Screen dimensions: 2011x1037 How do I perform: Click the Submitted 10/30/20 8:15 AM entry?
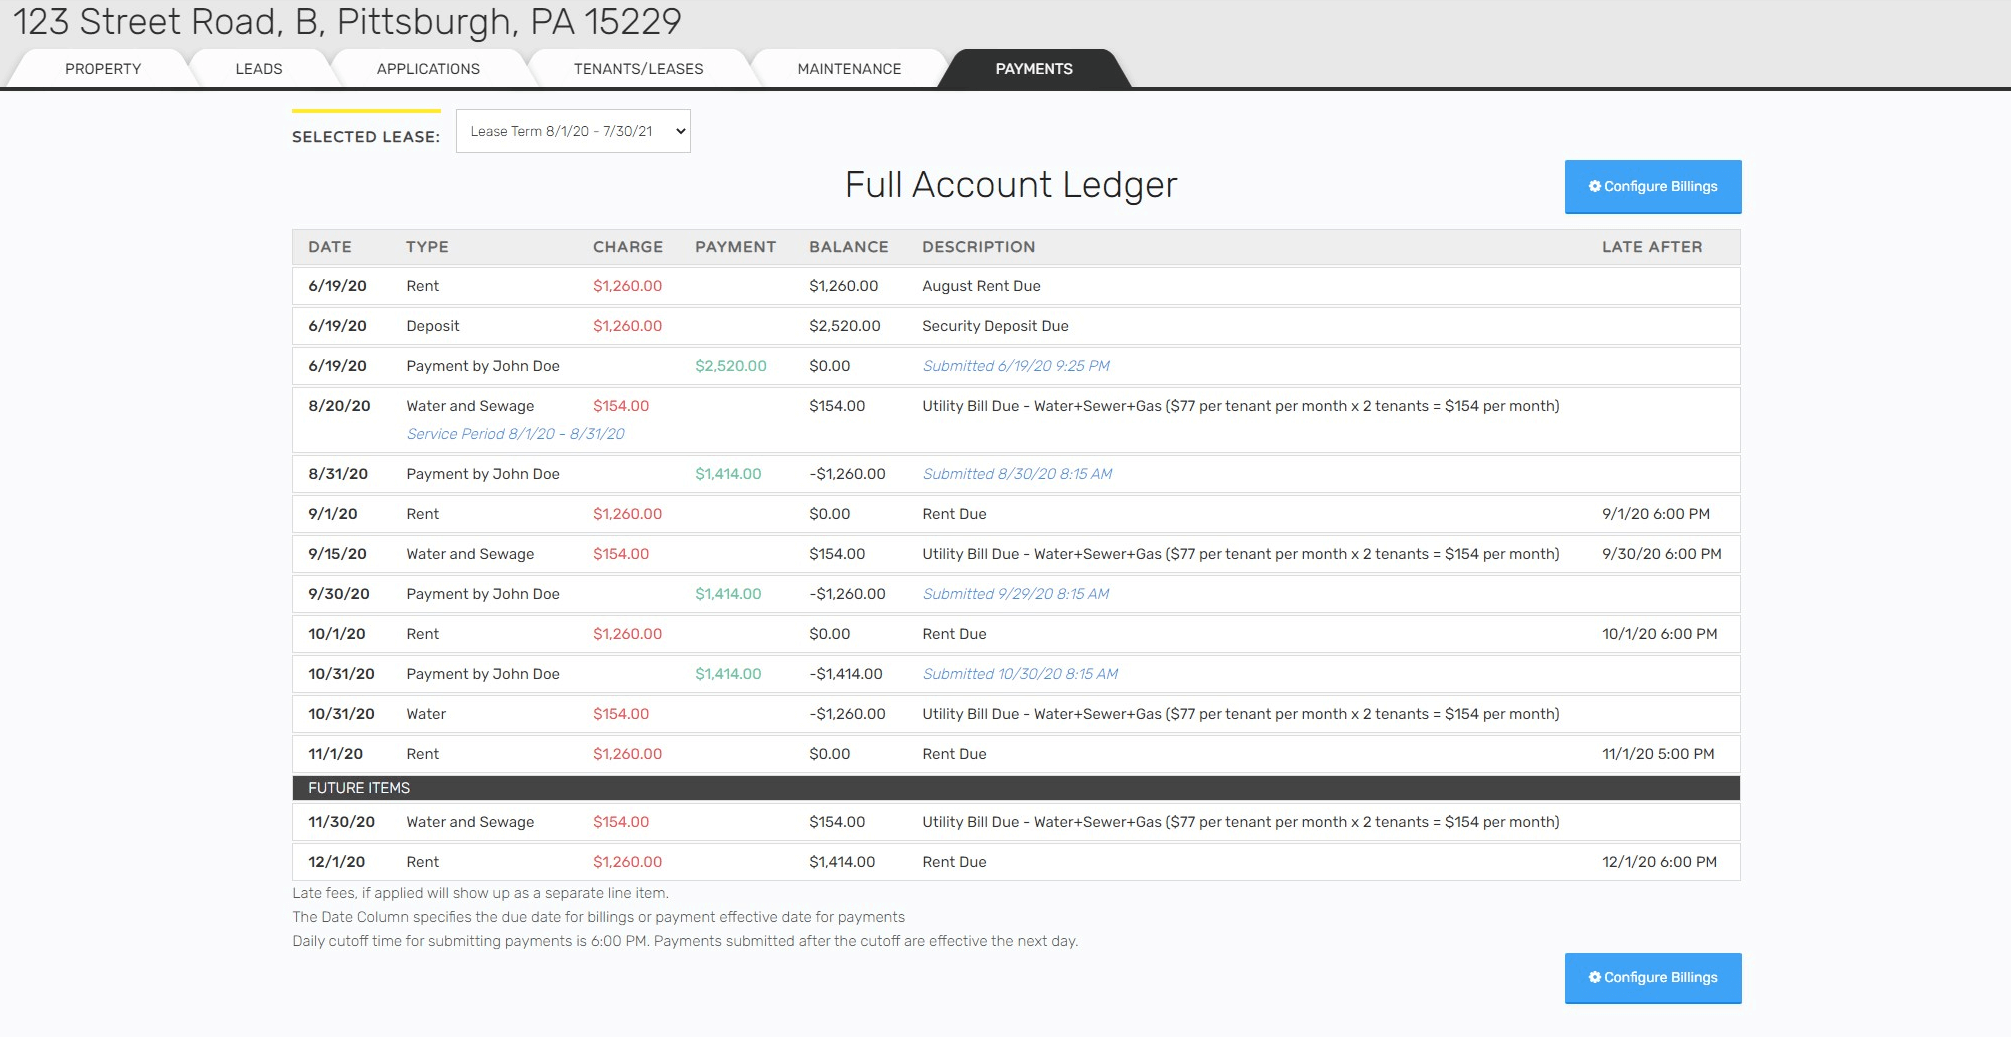[1018, 673]
